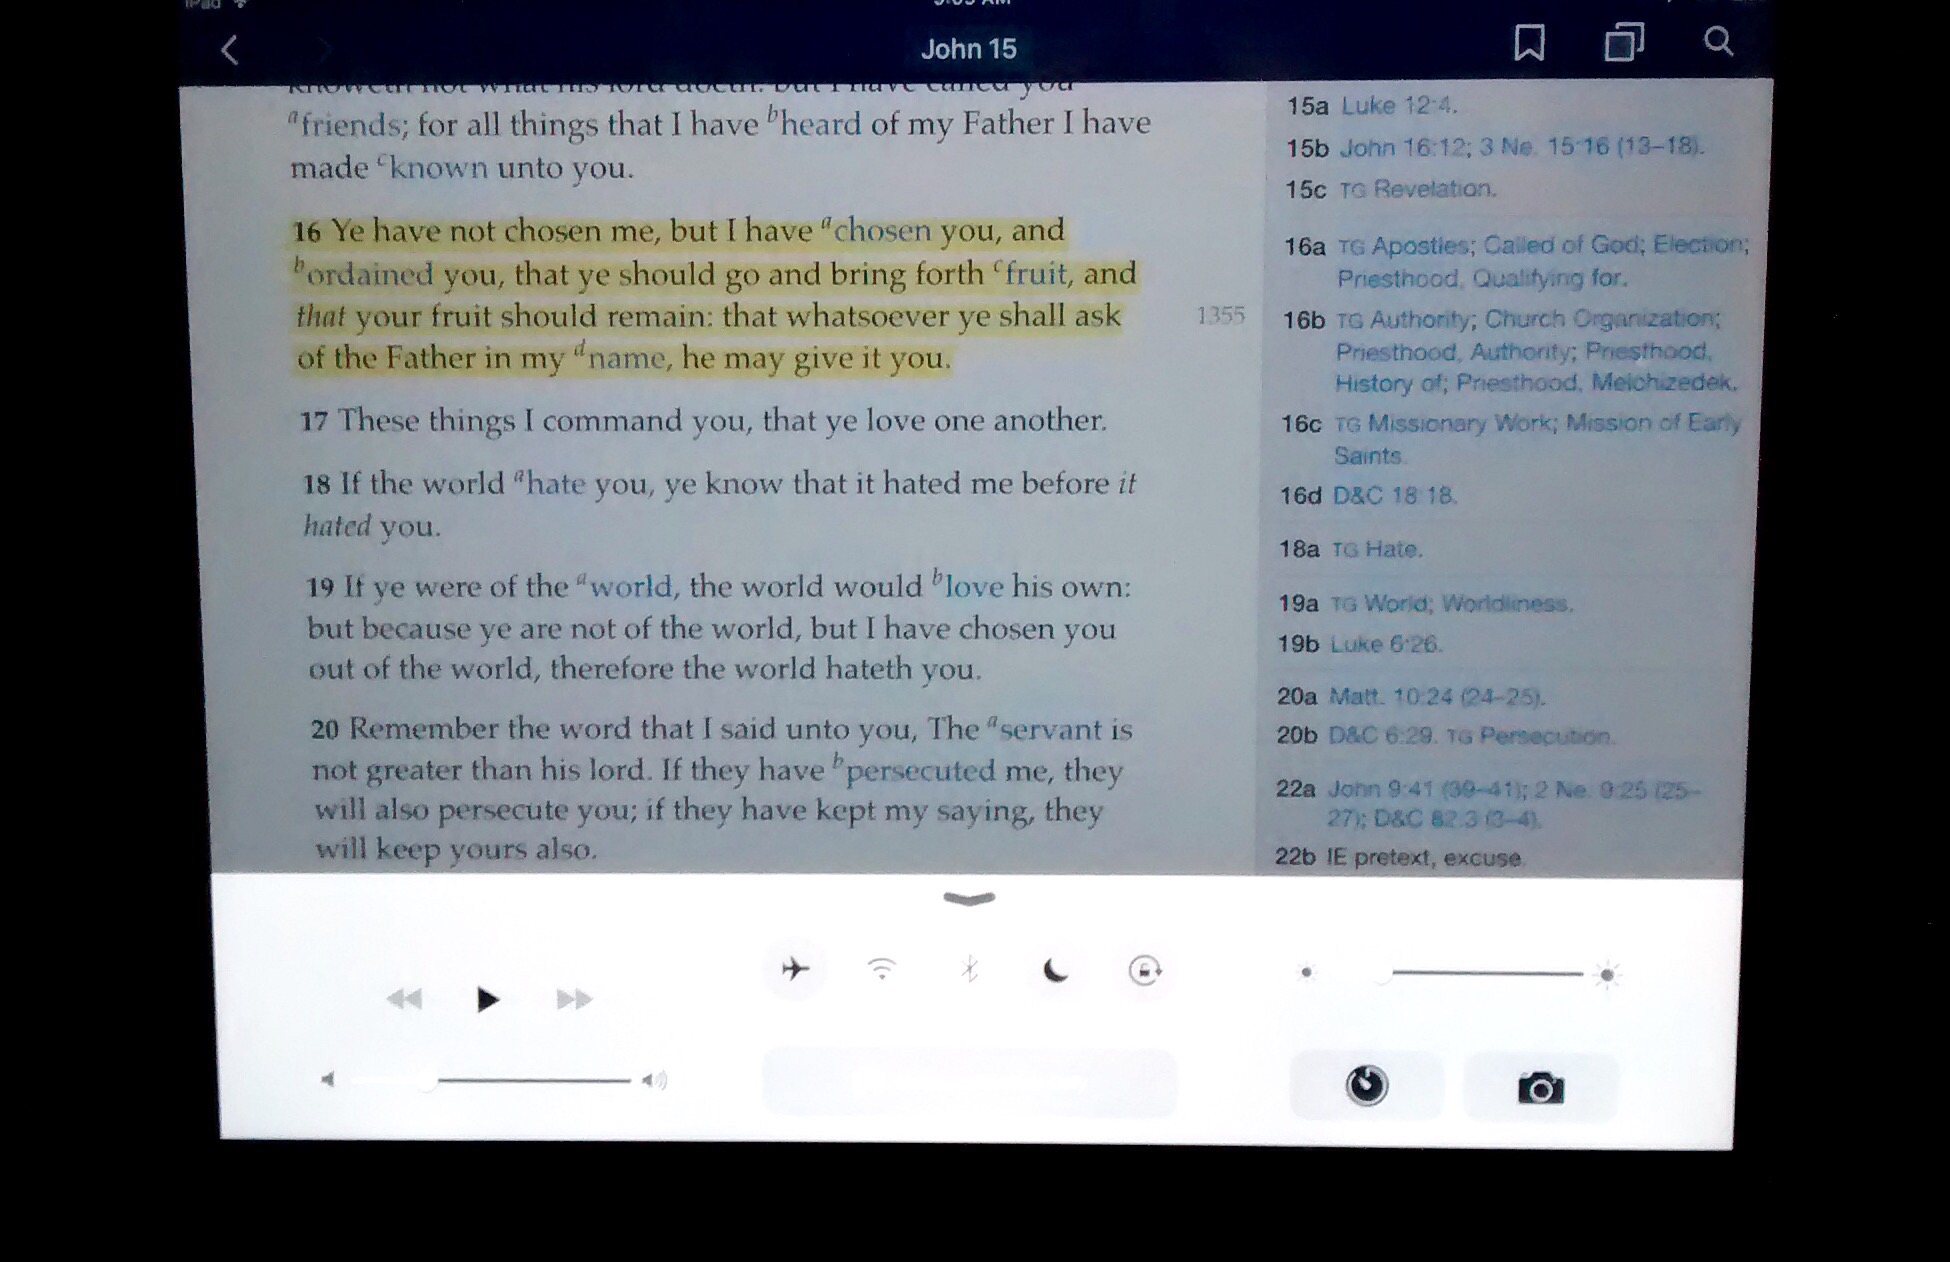Screen dimensions: 1950x1262
Task: Tap verse number 16
Action: pos(307,232)
